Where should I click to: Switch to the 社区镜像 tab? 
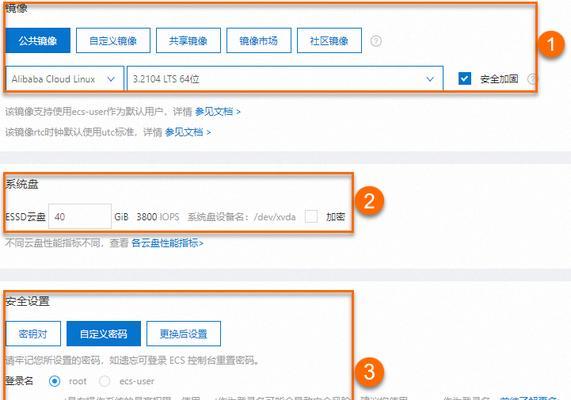click(x=329, y=40)
